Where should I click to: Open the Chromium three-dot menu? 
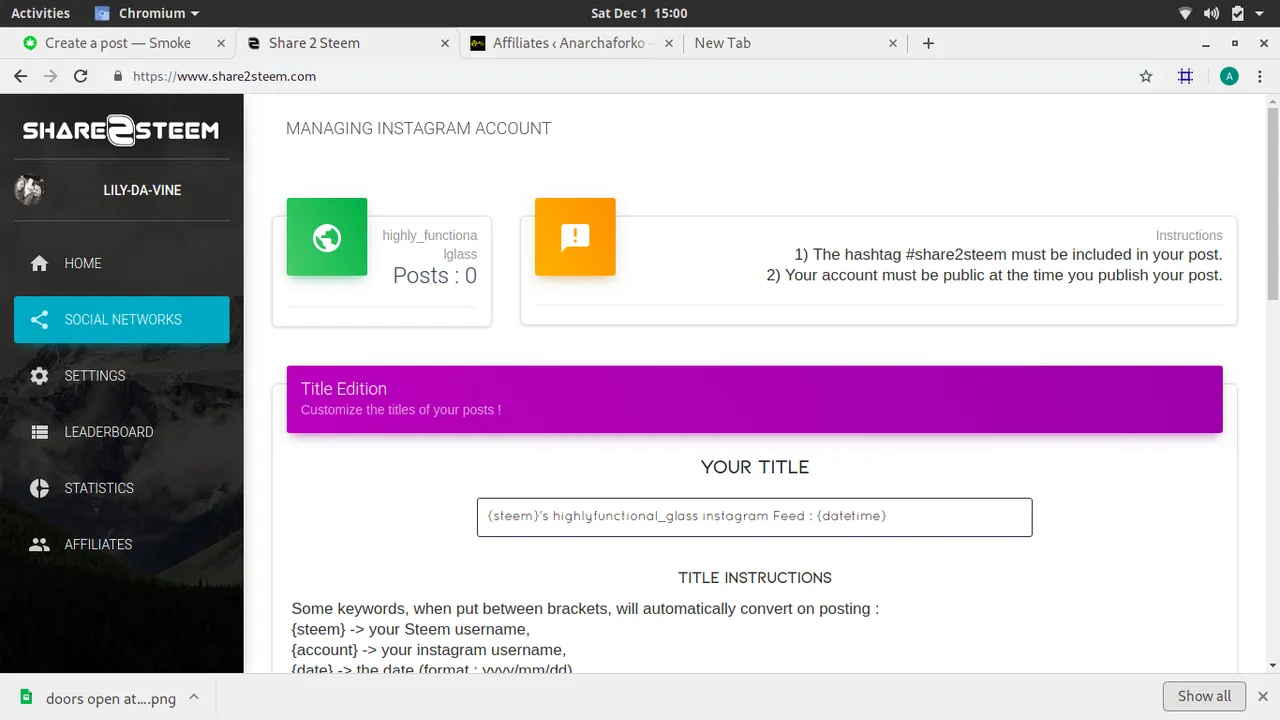pyautogui.click(x=1260, y=76)
